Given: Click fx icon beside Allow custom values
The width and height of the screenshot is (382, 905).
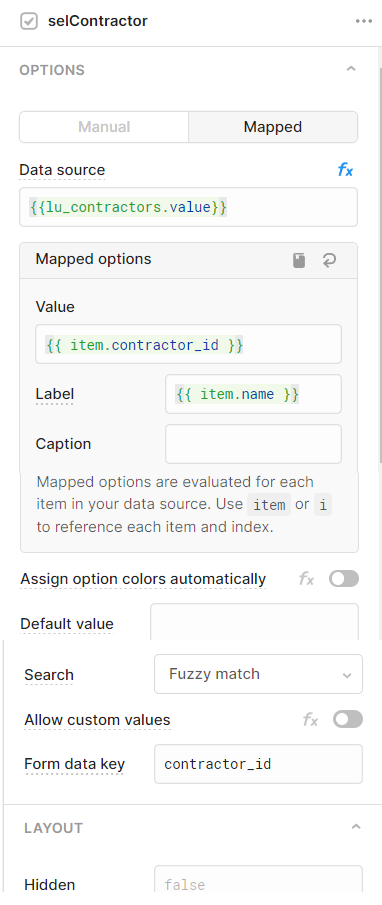Looking at the screenshot, I should [x=310, y=720].
